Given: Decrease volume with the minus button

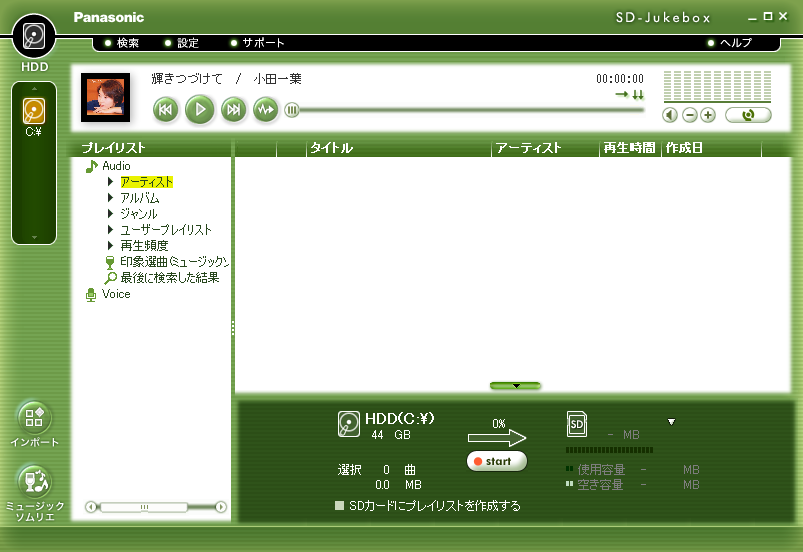Looking at the screenshot, I should click(690, 115).
